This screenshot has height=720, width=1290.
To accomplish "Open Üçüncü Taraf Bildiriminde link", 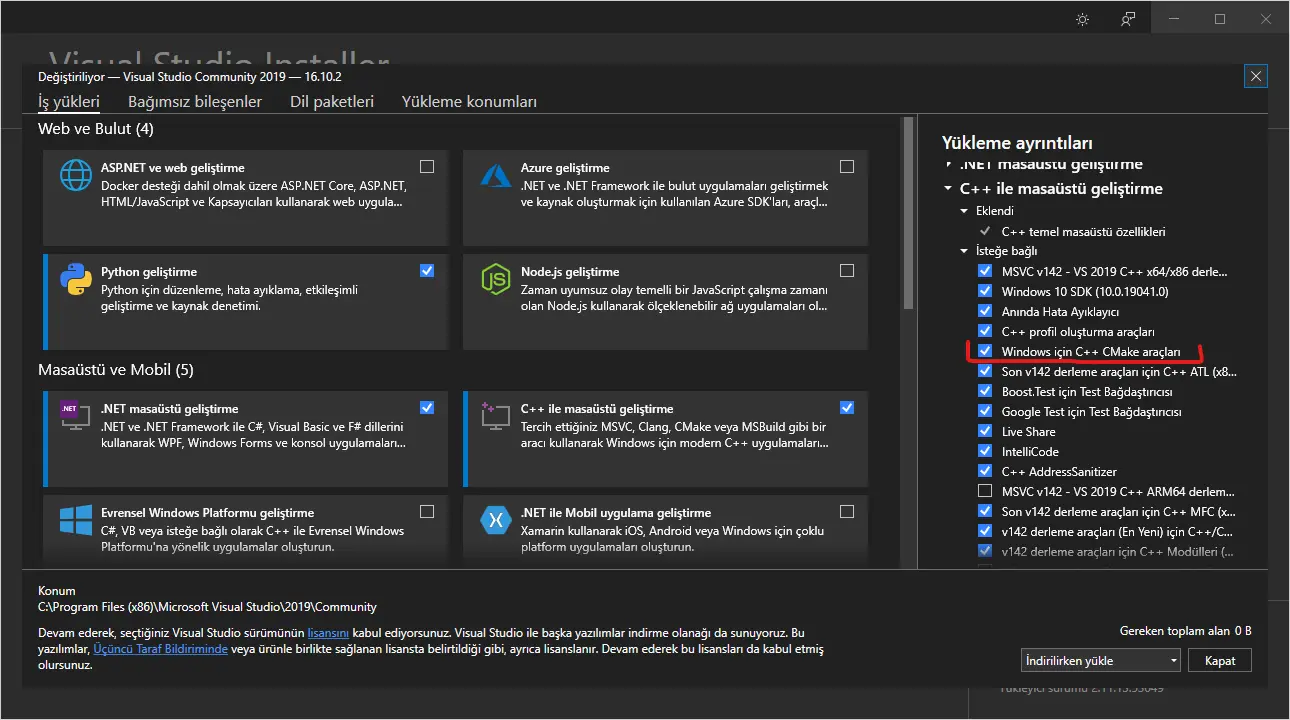I will click(x=160, y=649).
